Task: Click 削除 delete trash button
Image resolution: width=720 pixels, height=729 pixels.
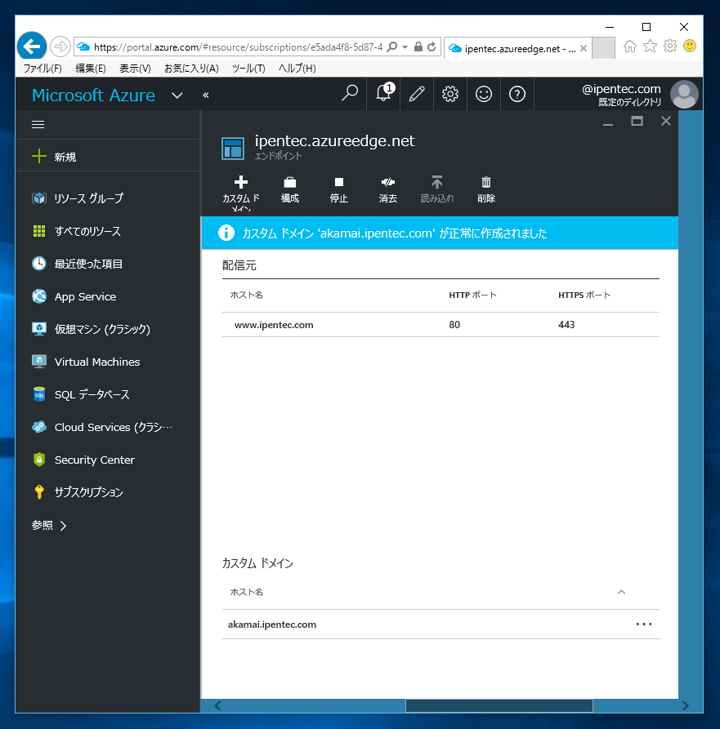Action: coord(486,190)
